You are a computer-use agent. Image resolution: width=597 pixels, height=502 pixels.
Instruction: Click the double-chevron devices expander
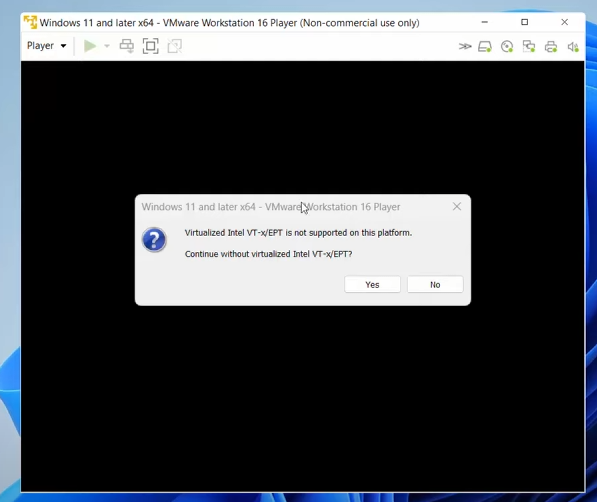[465, 46]
